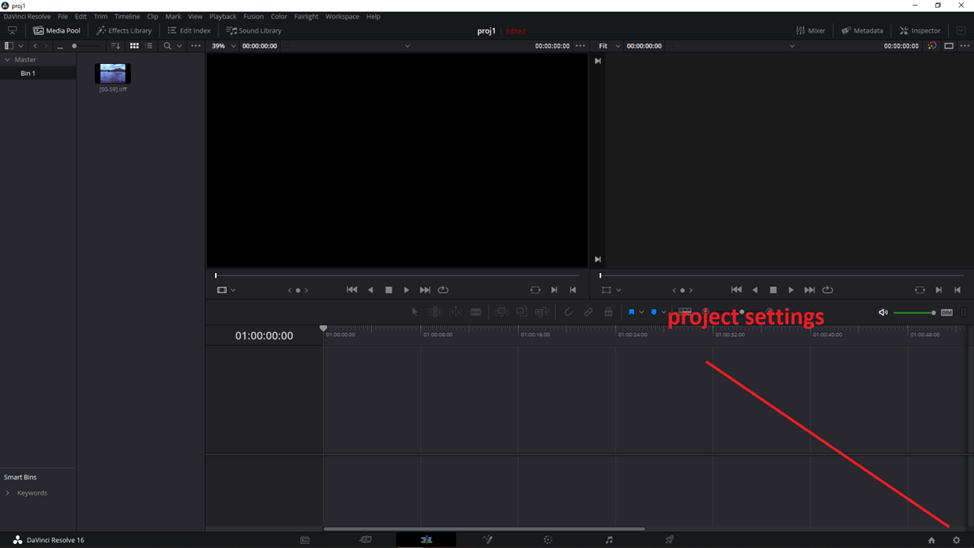Screen dimensions: 974x548
Task: Select the Selection Mode arrow tool
Action: click(415, 312)
